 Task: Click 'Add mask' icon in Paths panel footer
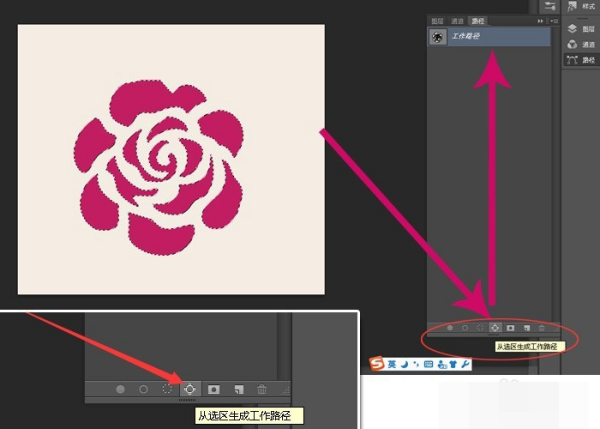pos(510,327)
